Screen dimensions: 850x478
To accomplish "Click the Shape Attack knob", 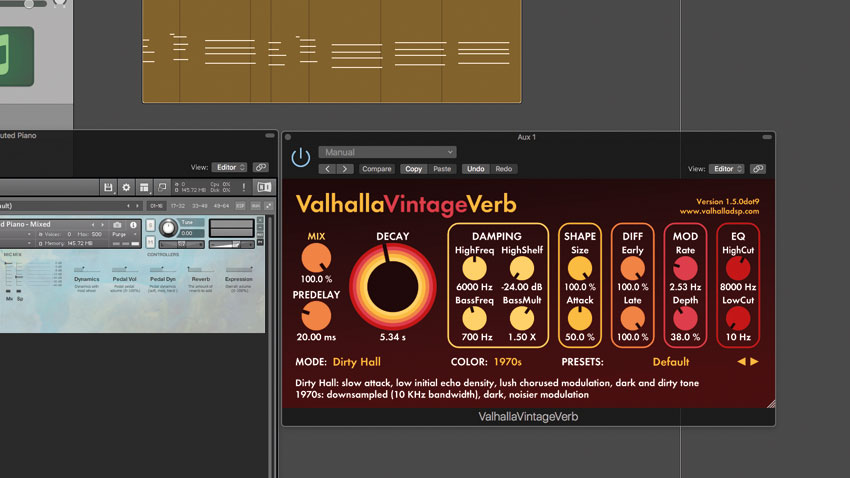I will 579,319.
